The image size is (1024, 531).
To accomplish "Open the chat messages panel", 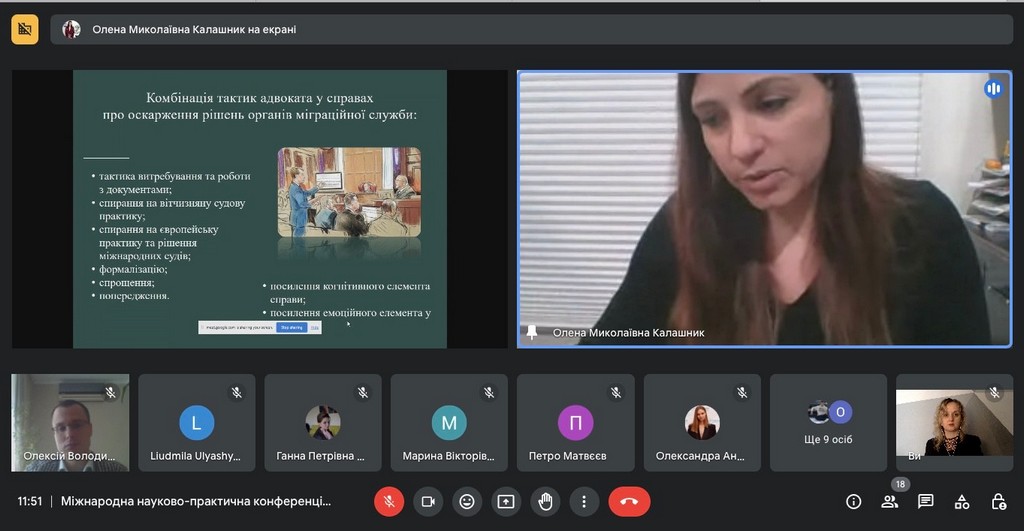I will coord(926,501).
